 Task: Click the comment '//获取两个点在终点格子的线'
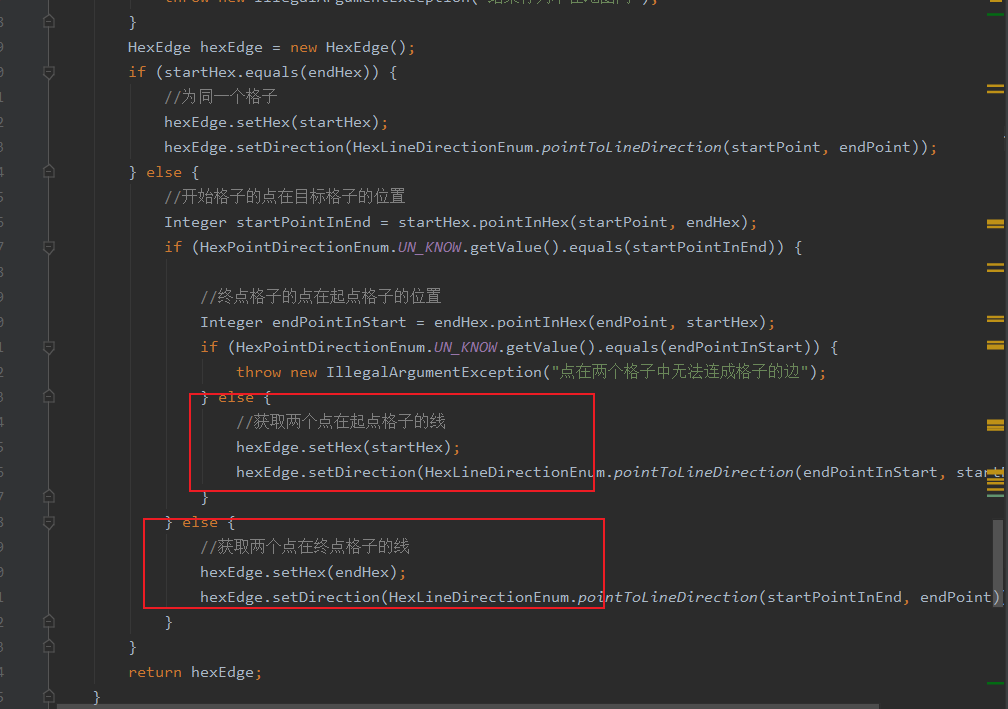[x=305, y=547]
